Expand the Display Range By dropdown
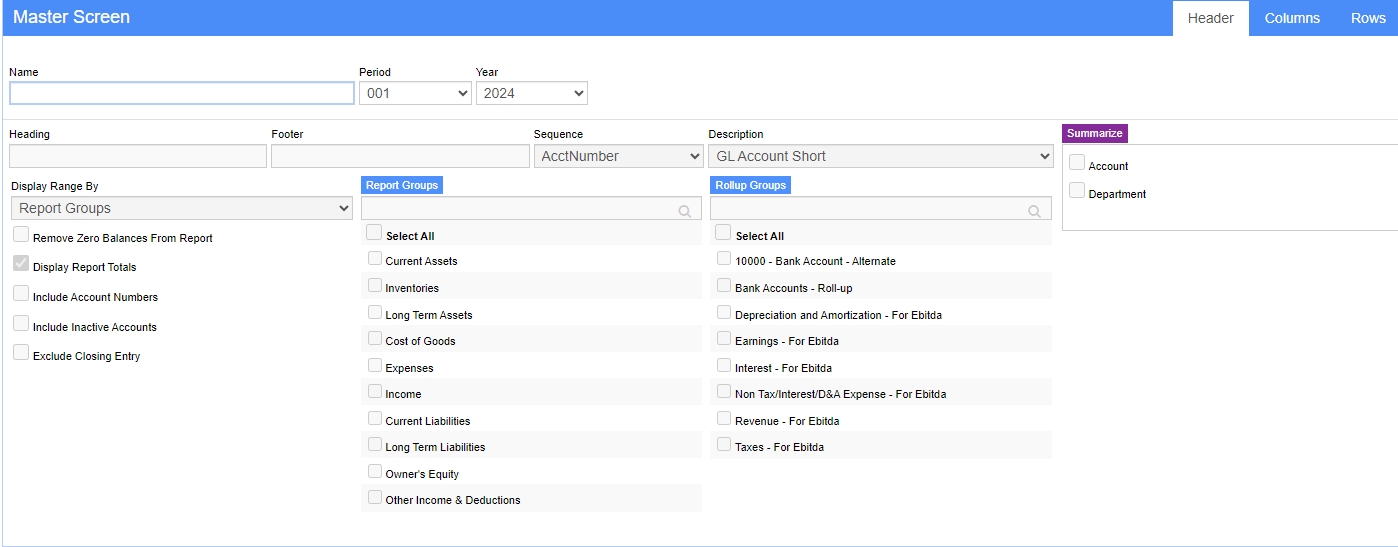The width and height of the screenshot is (1398, 547). coord(182,208)
